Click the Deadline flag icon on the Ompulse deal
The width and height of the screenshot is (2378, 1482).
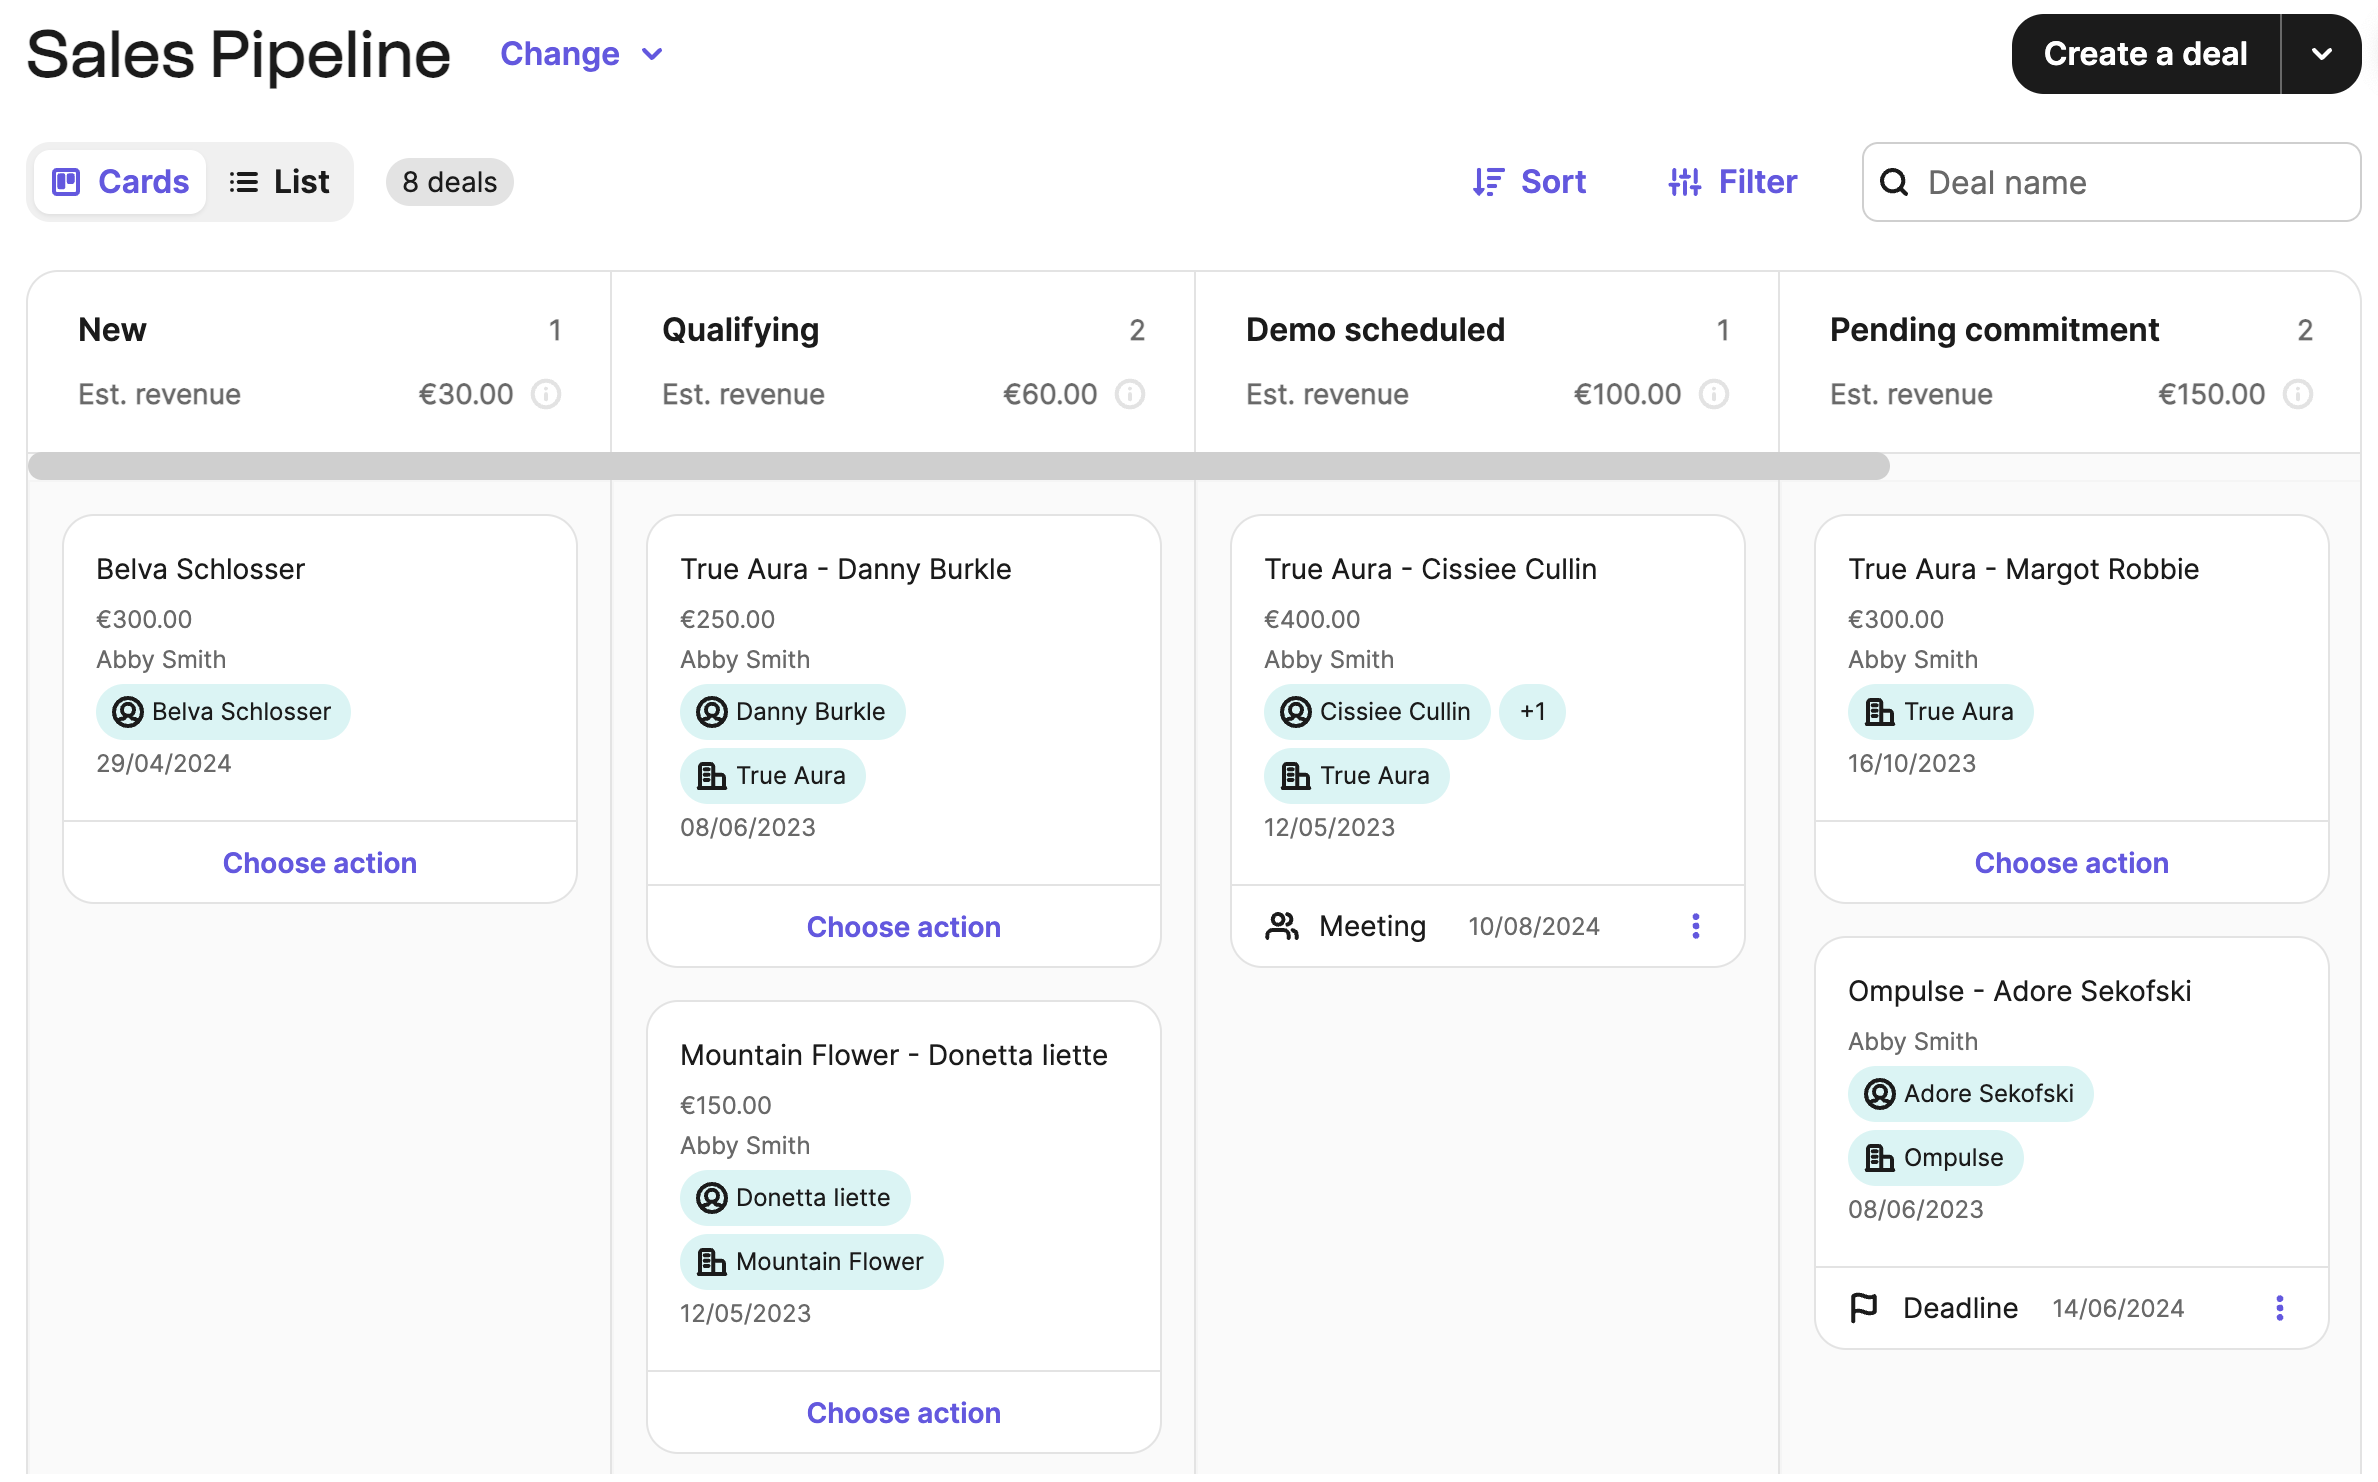(x=1864, y=1308)
